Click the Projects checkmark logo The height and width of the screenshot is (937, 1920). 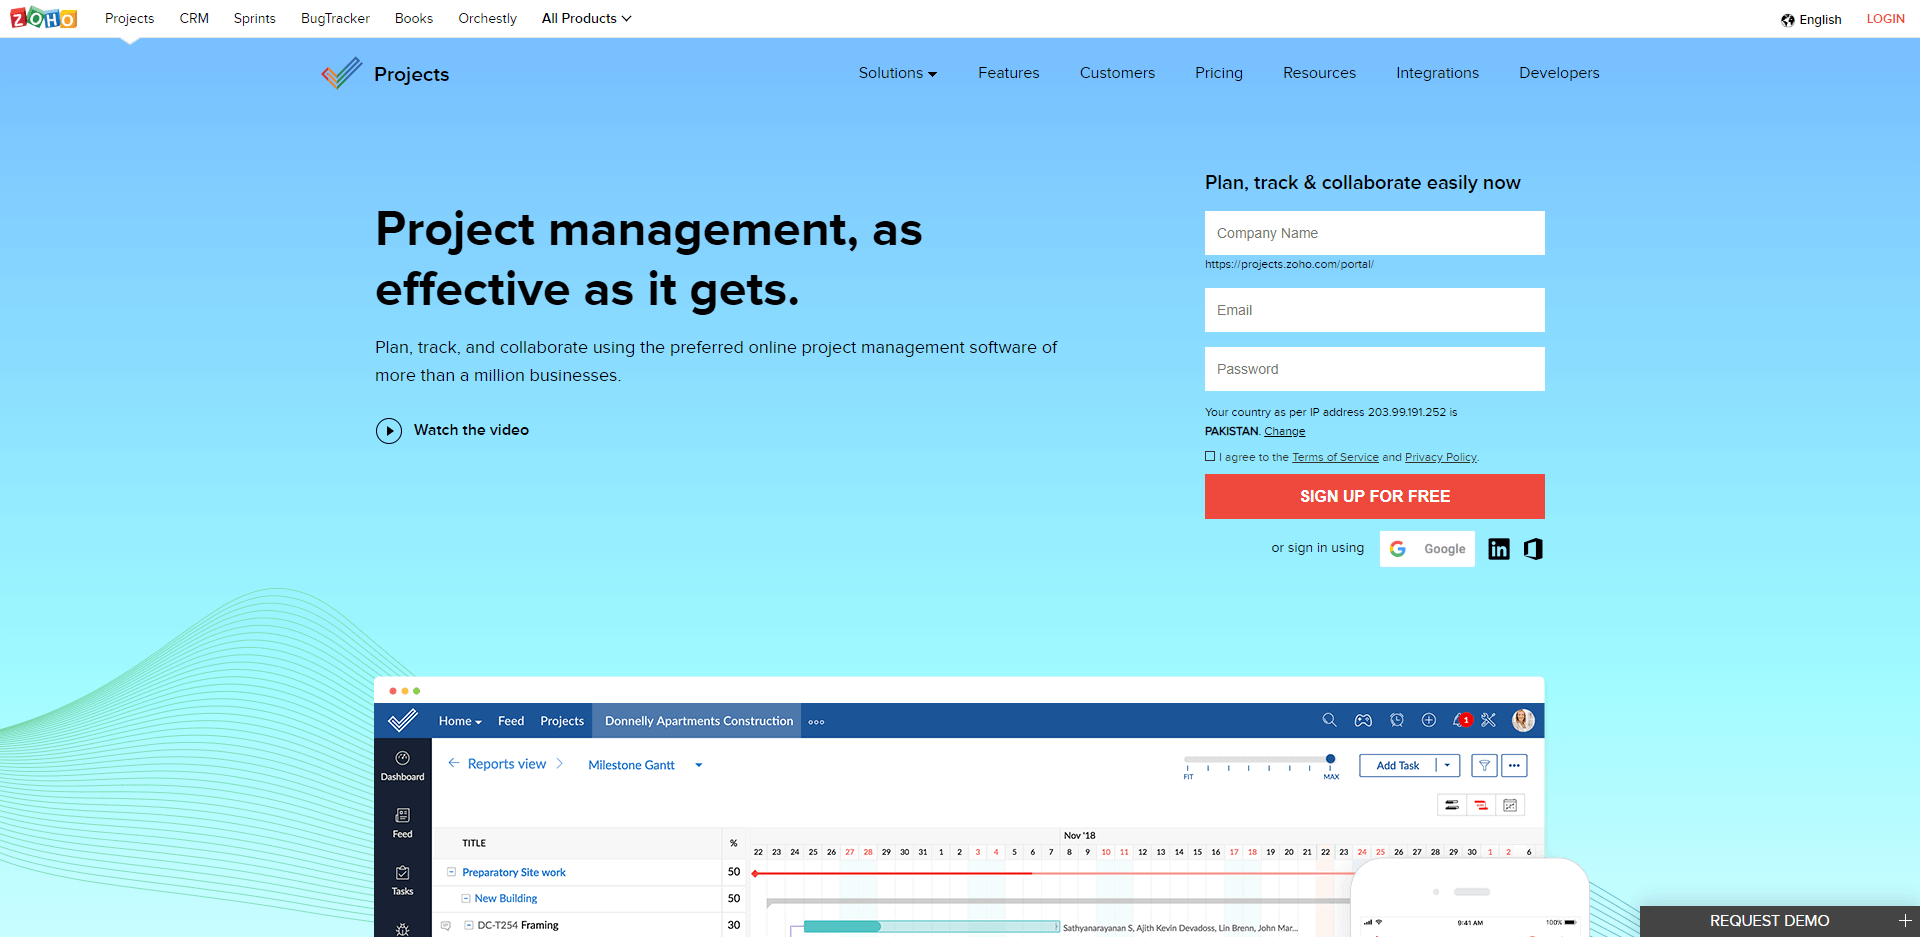(x=341, y=73)
